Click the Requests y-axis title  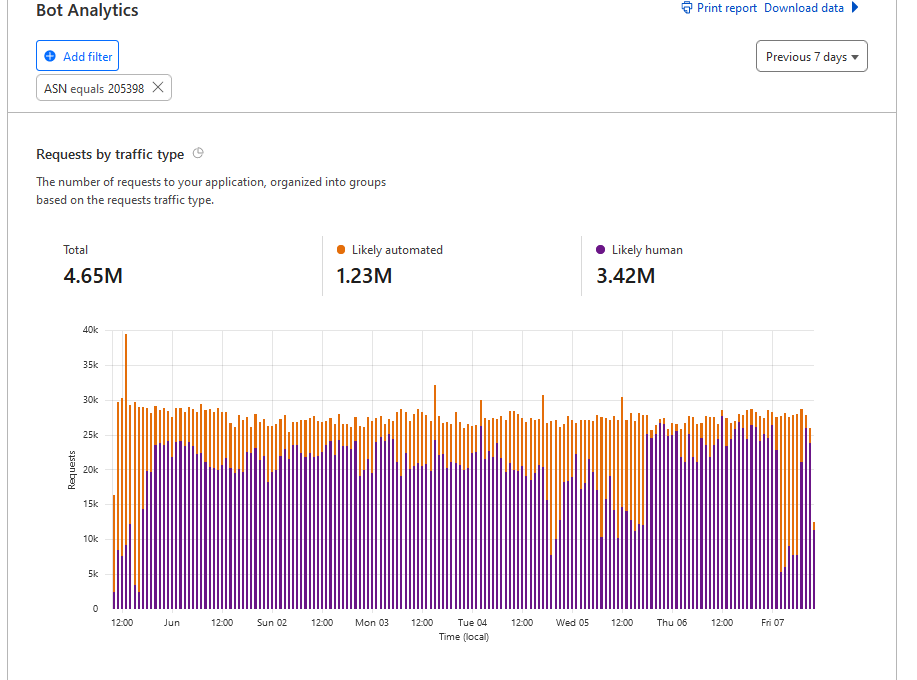(x=72, y=470)
